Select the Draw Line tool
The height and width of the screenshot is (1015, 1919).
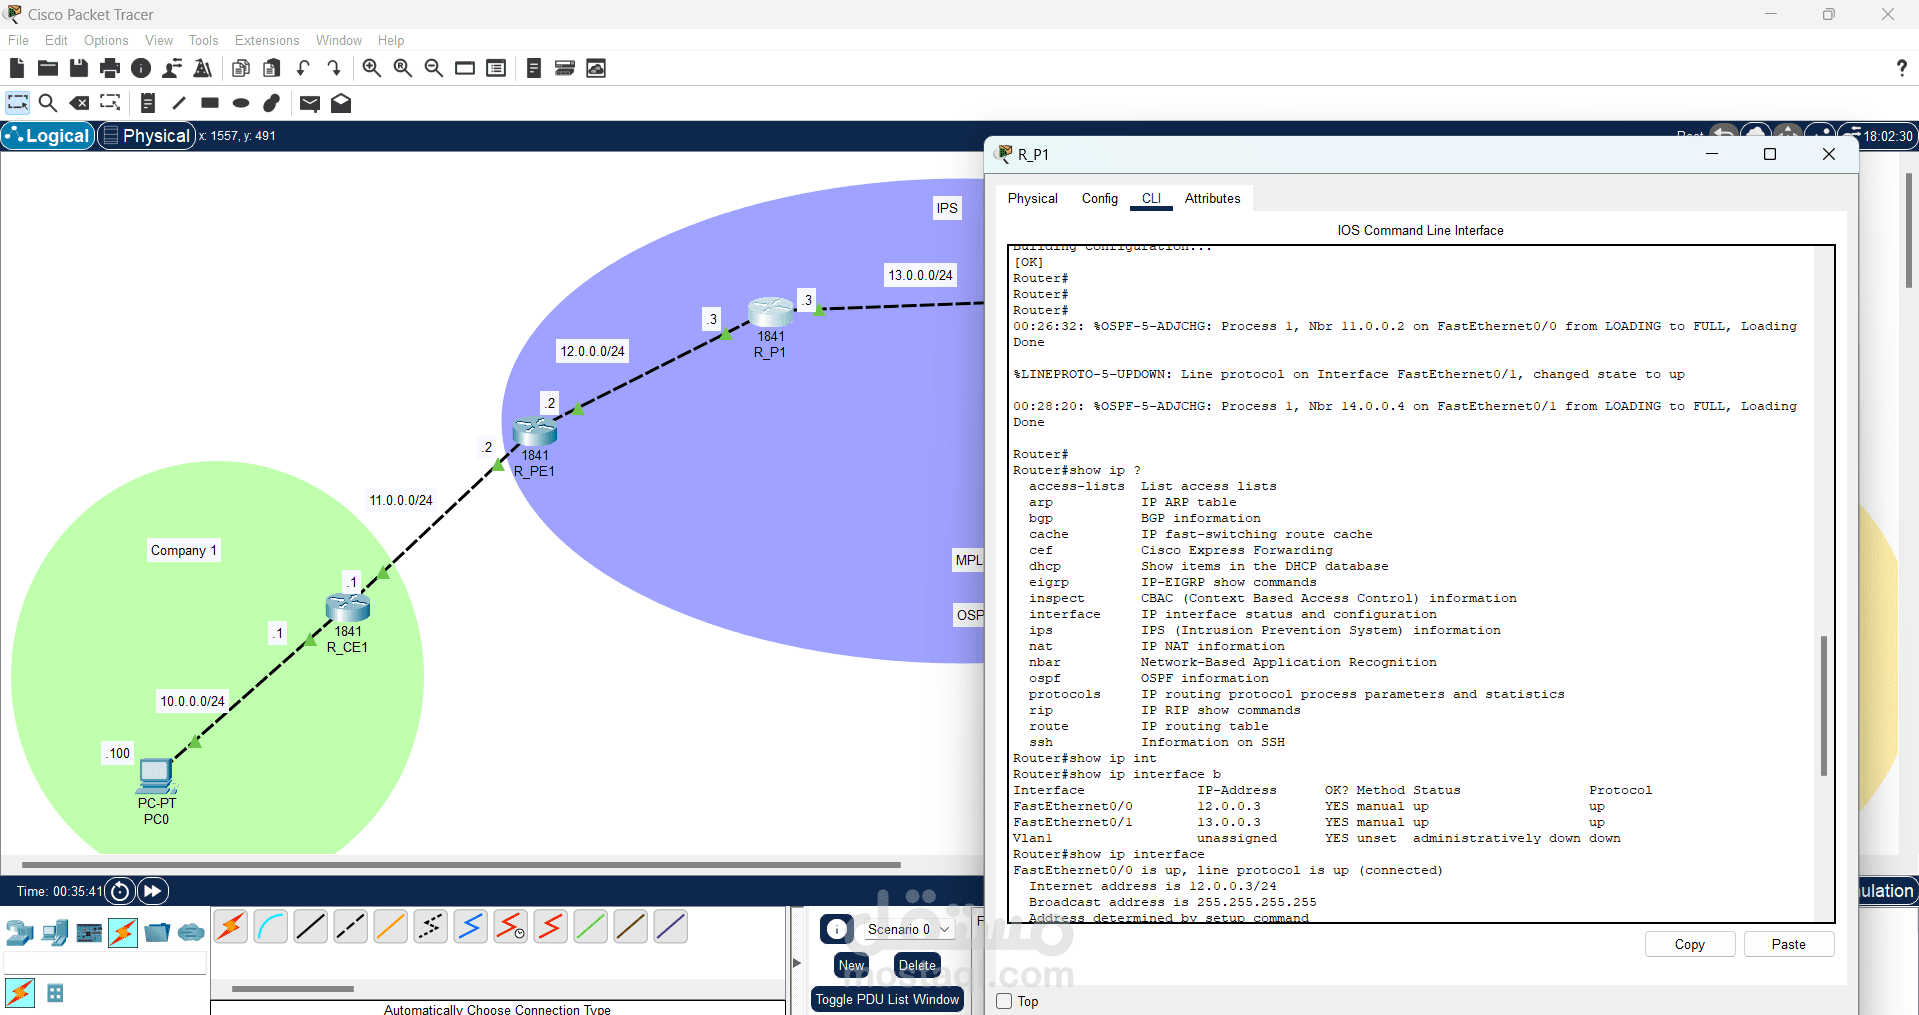pyautogui.click(x=179, y=103)
